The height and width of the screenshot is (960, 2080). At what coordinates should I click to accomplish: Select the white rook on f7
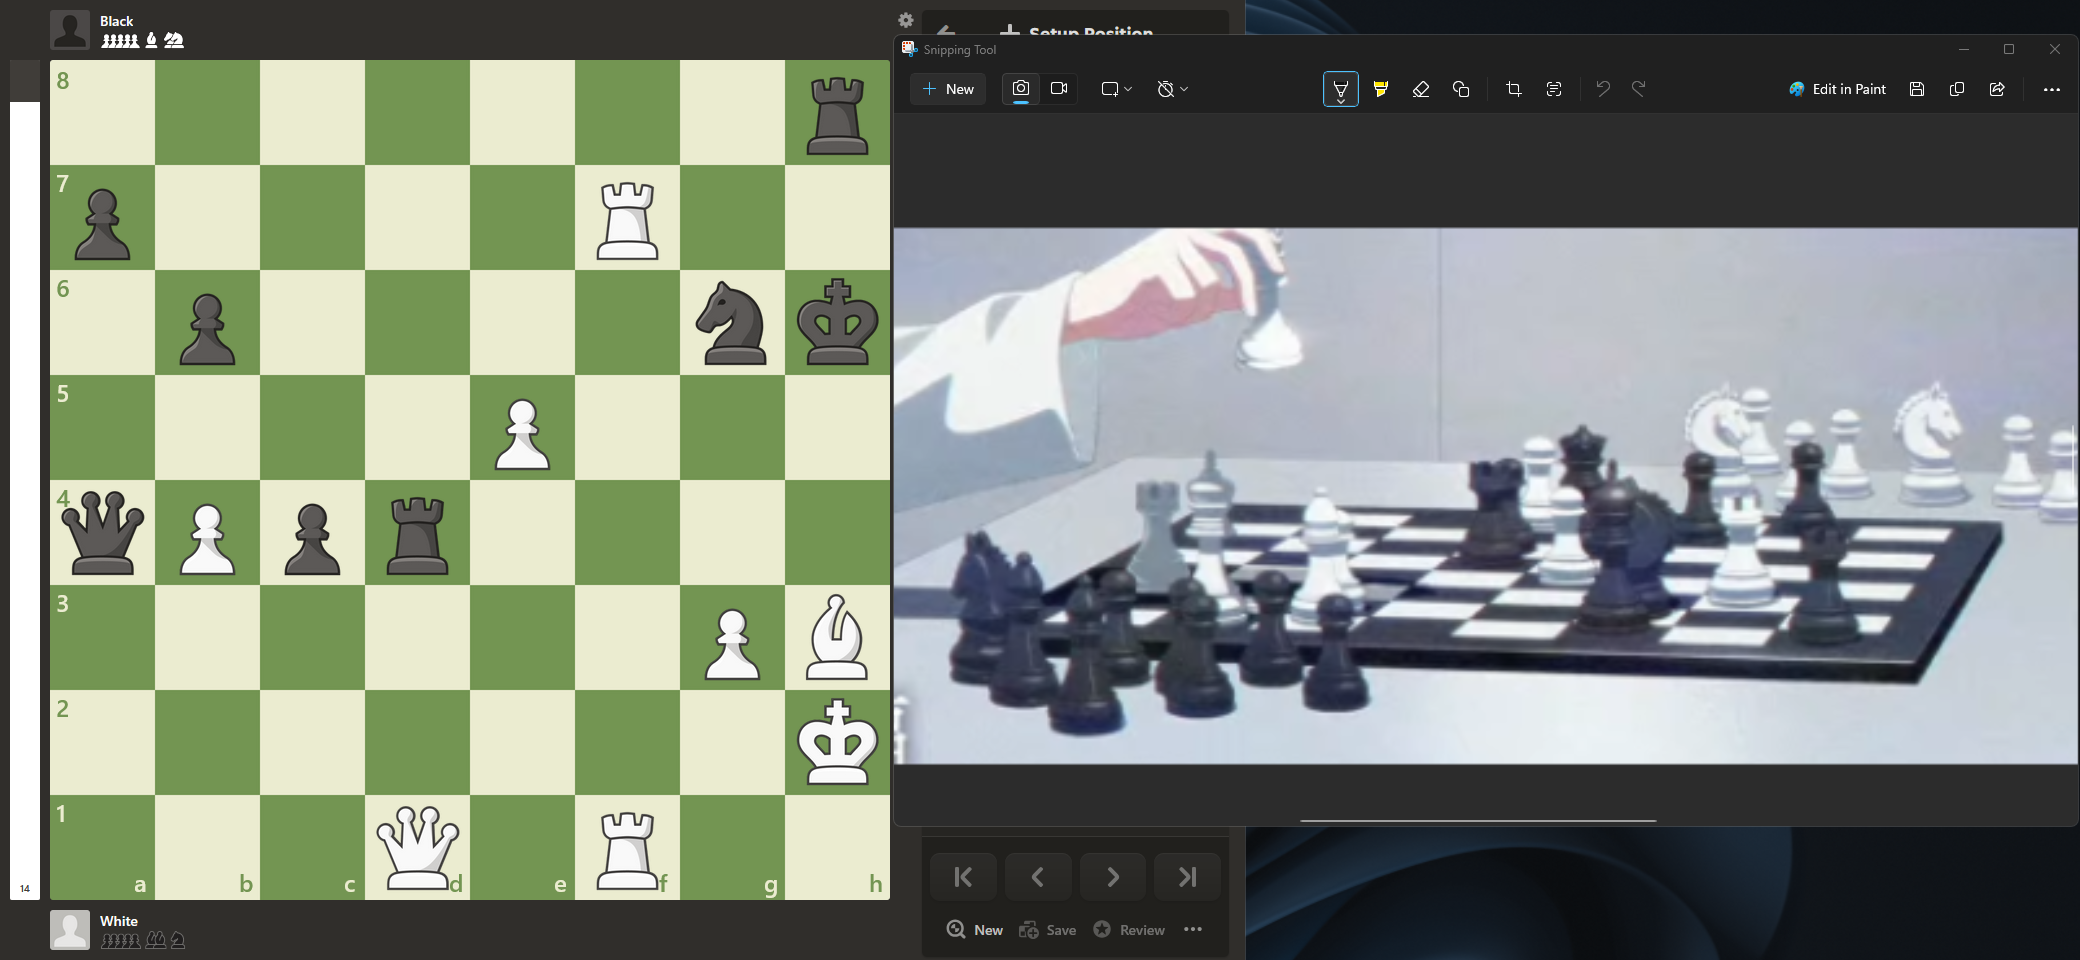[x=627, y=220]
